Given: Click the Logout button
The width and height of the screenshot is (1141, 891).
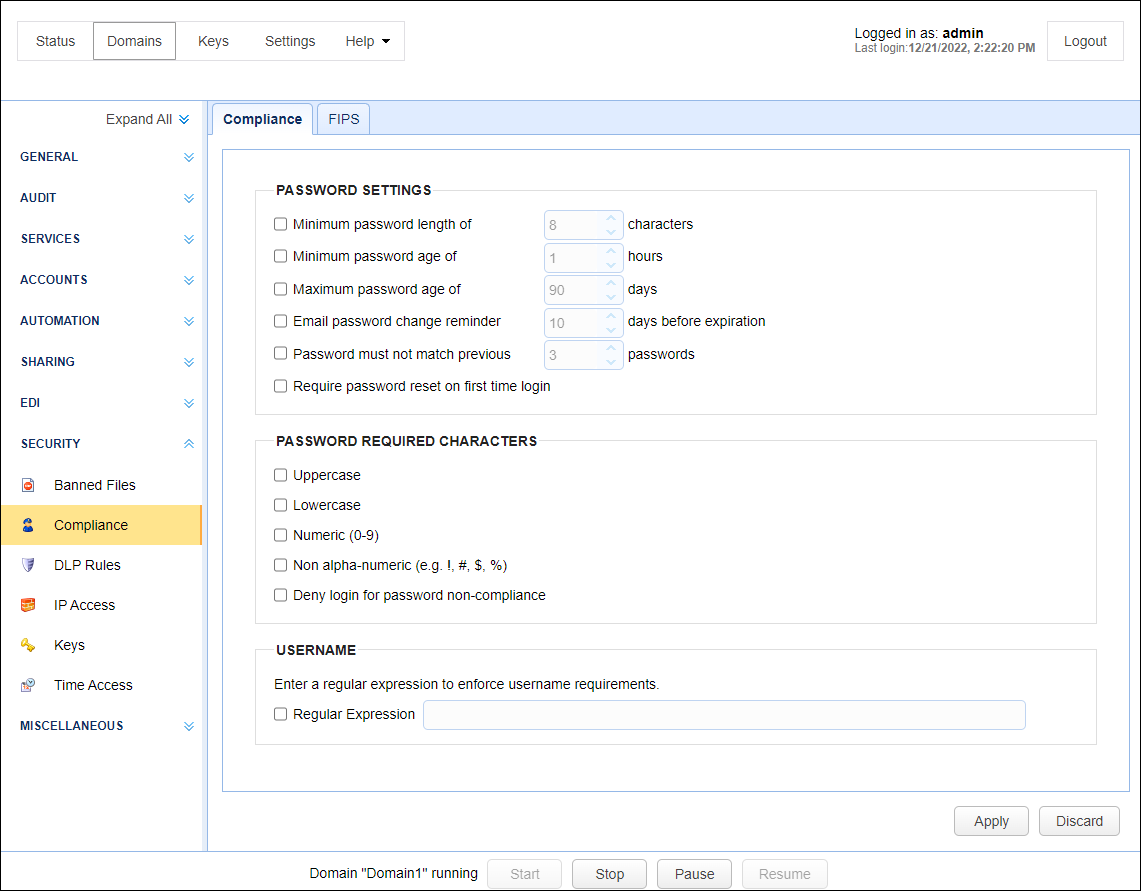Looking at the screenshot, I should (1085, 41).
